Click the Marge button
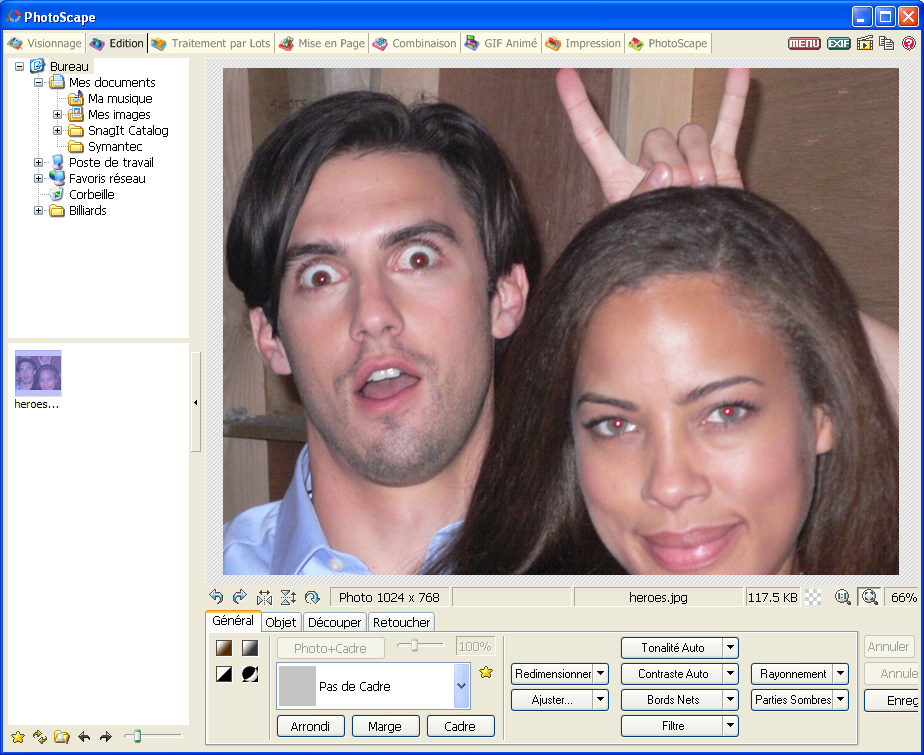The width and height of the screenshot is (924, 755). coord(385,725)
